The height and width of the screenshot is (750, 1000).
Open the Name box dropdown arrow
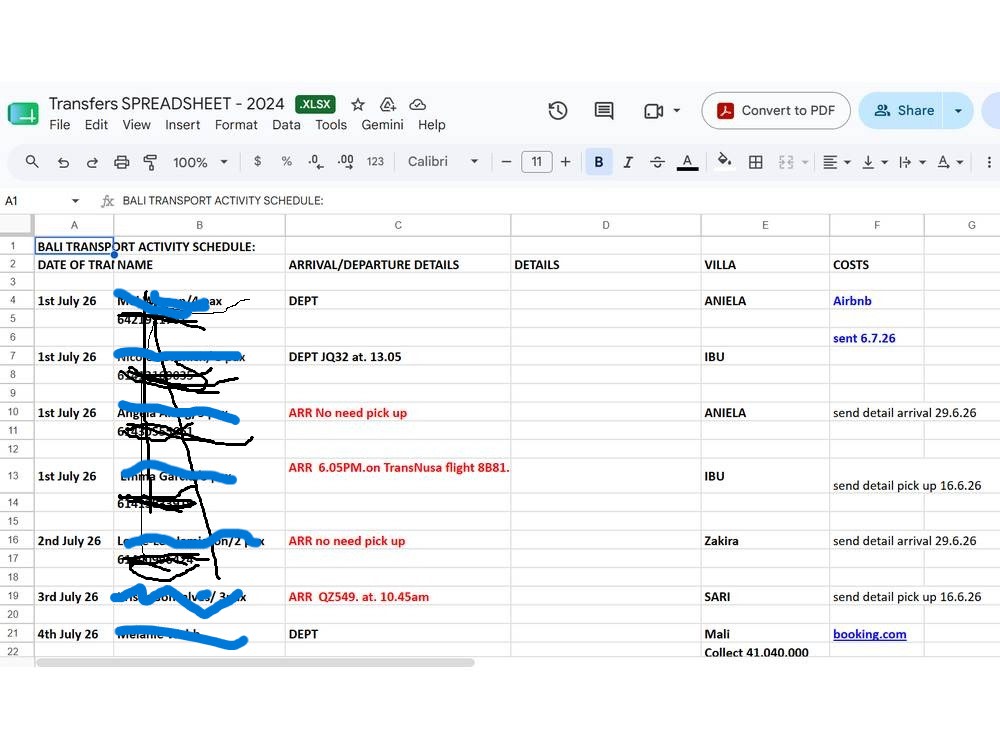coord(75,201)
